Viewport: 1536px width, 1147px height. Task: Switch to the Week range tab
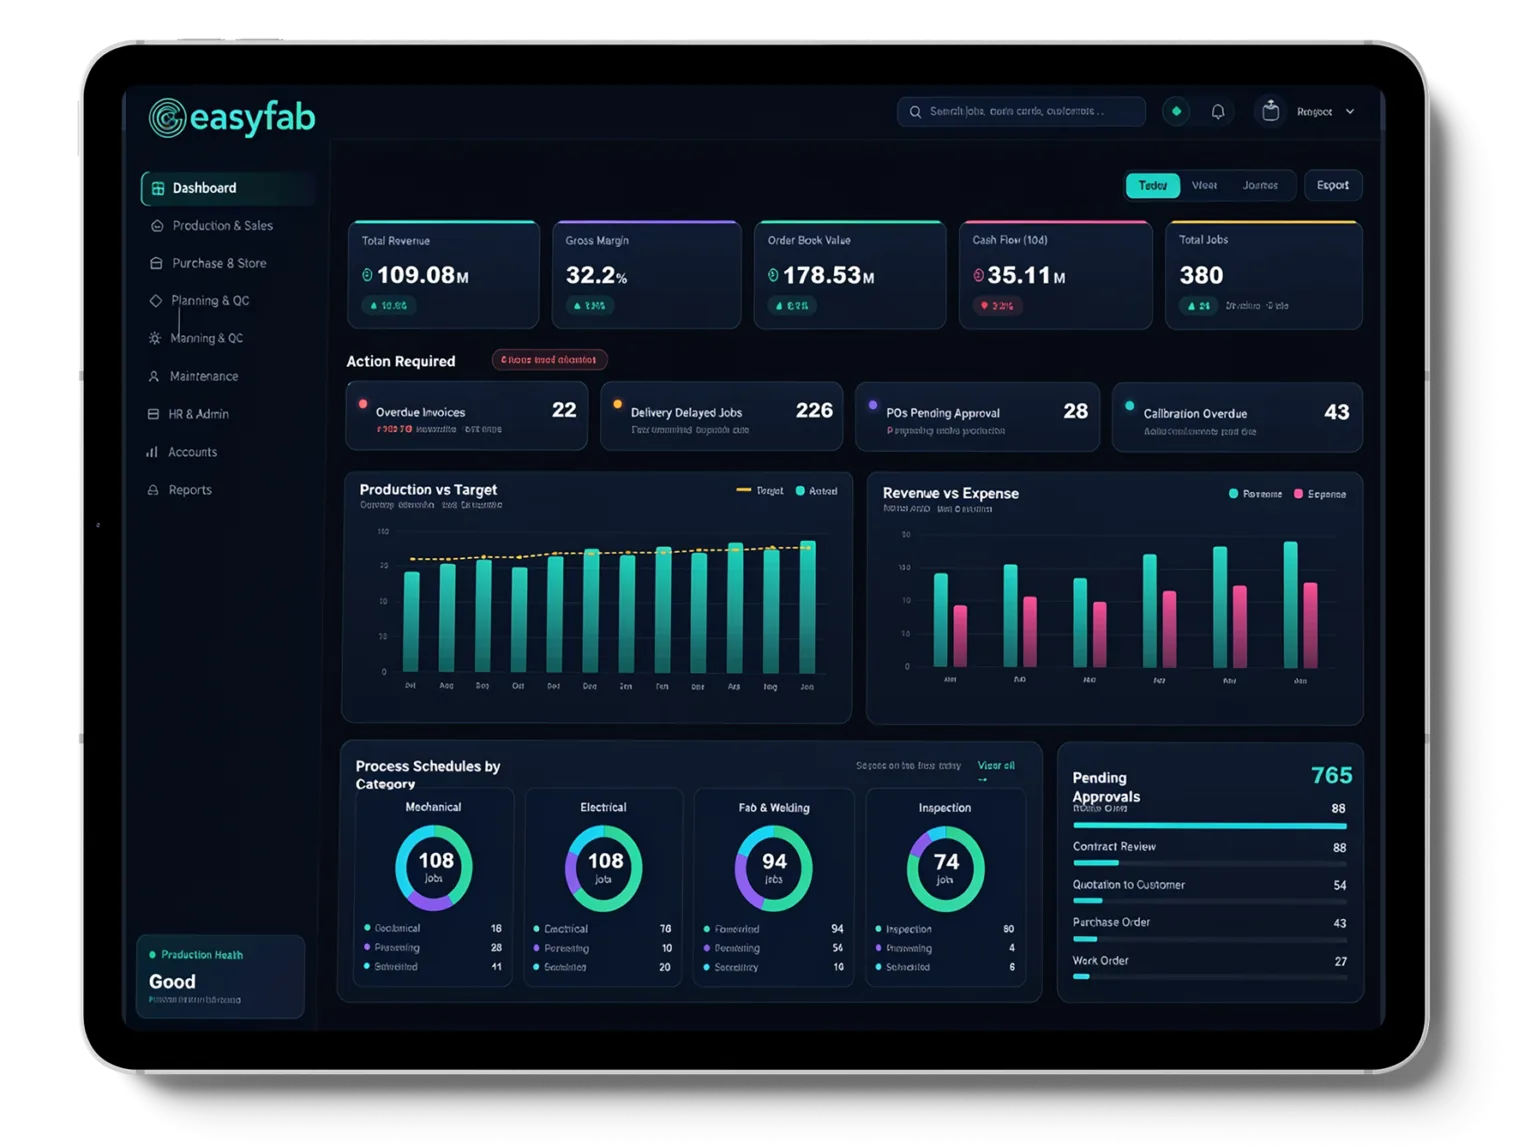tap(1204, 185)
